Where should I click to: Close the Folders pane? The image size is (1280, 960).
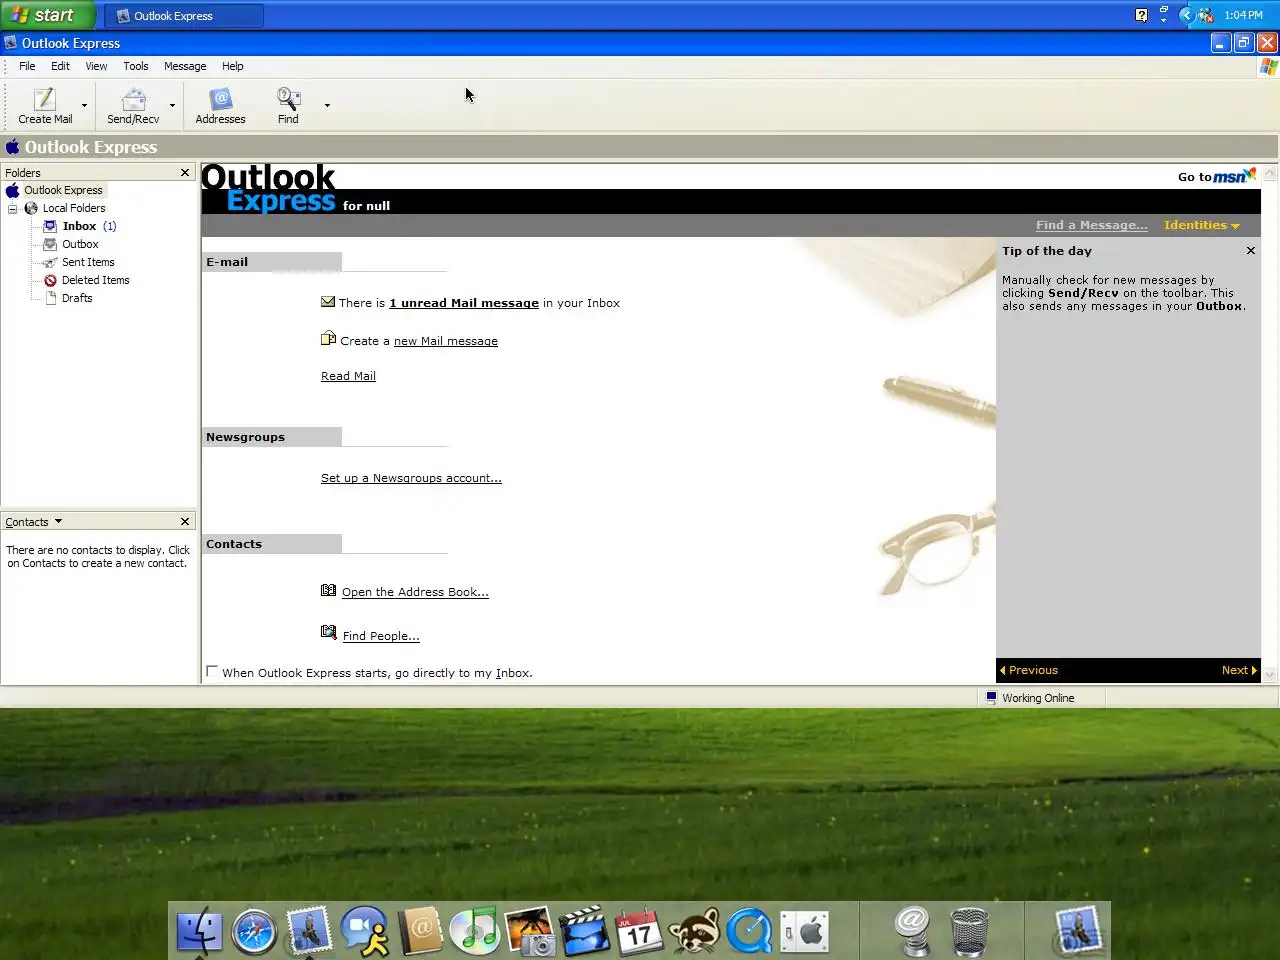pyautogui.click(x=185, y=173)
